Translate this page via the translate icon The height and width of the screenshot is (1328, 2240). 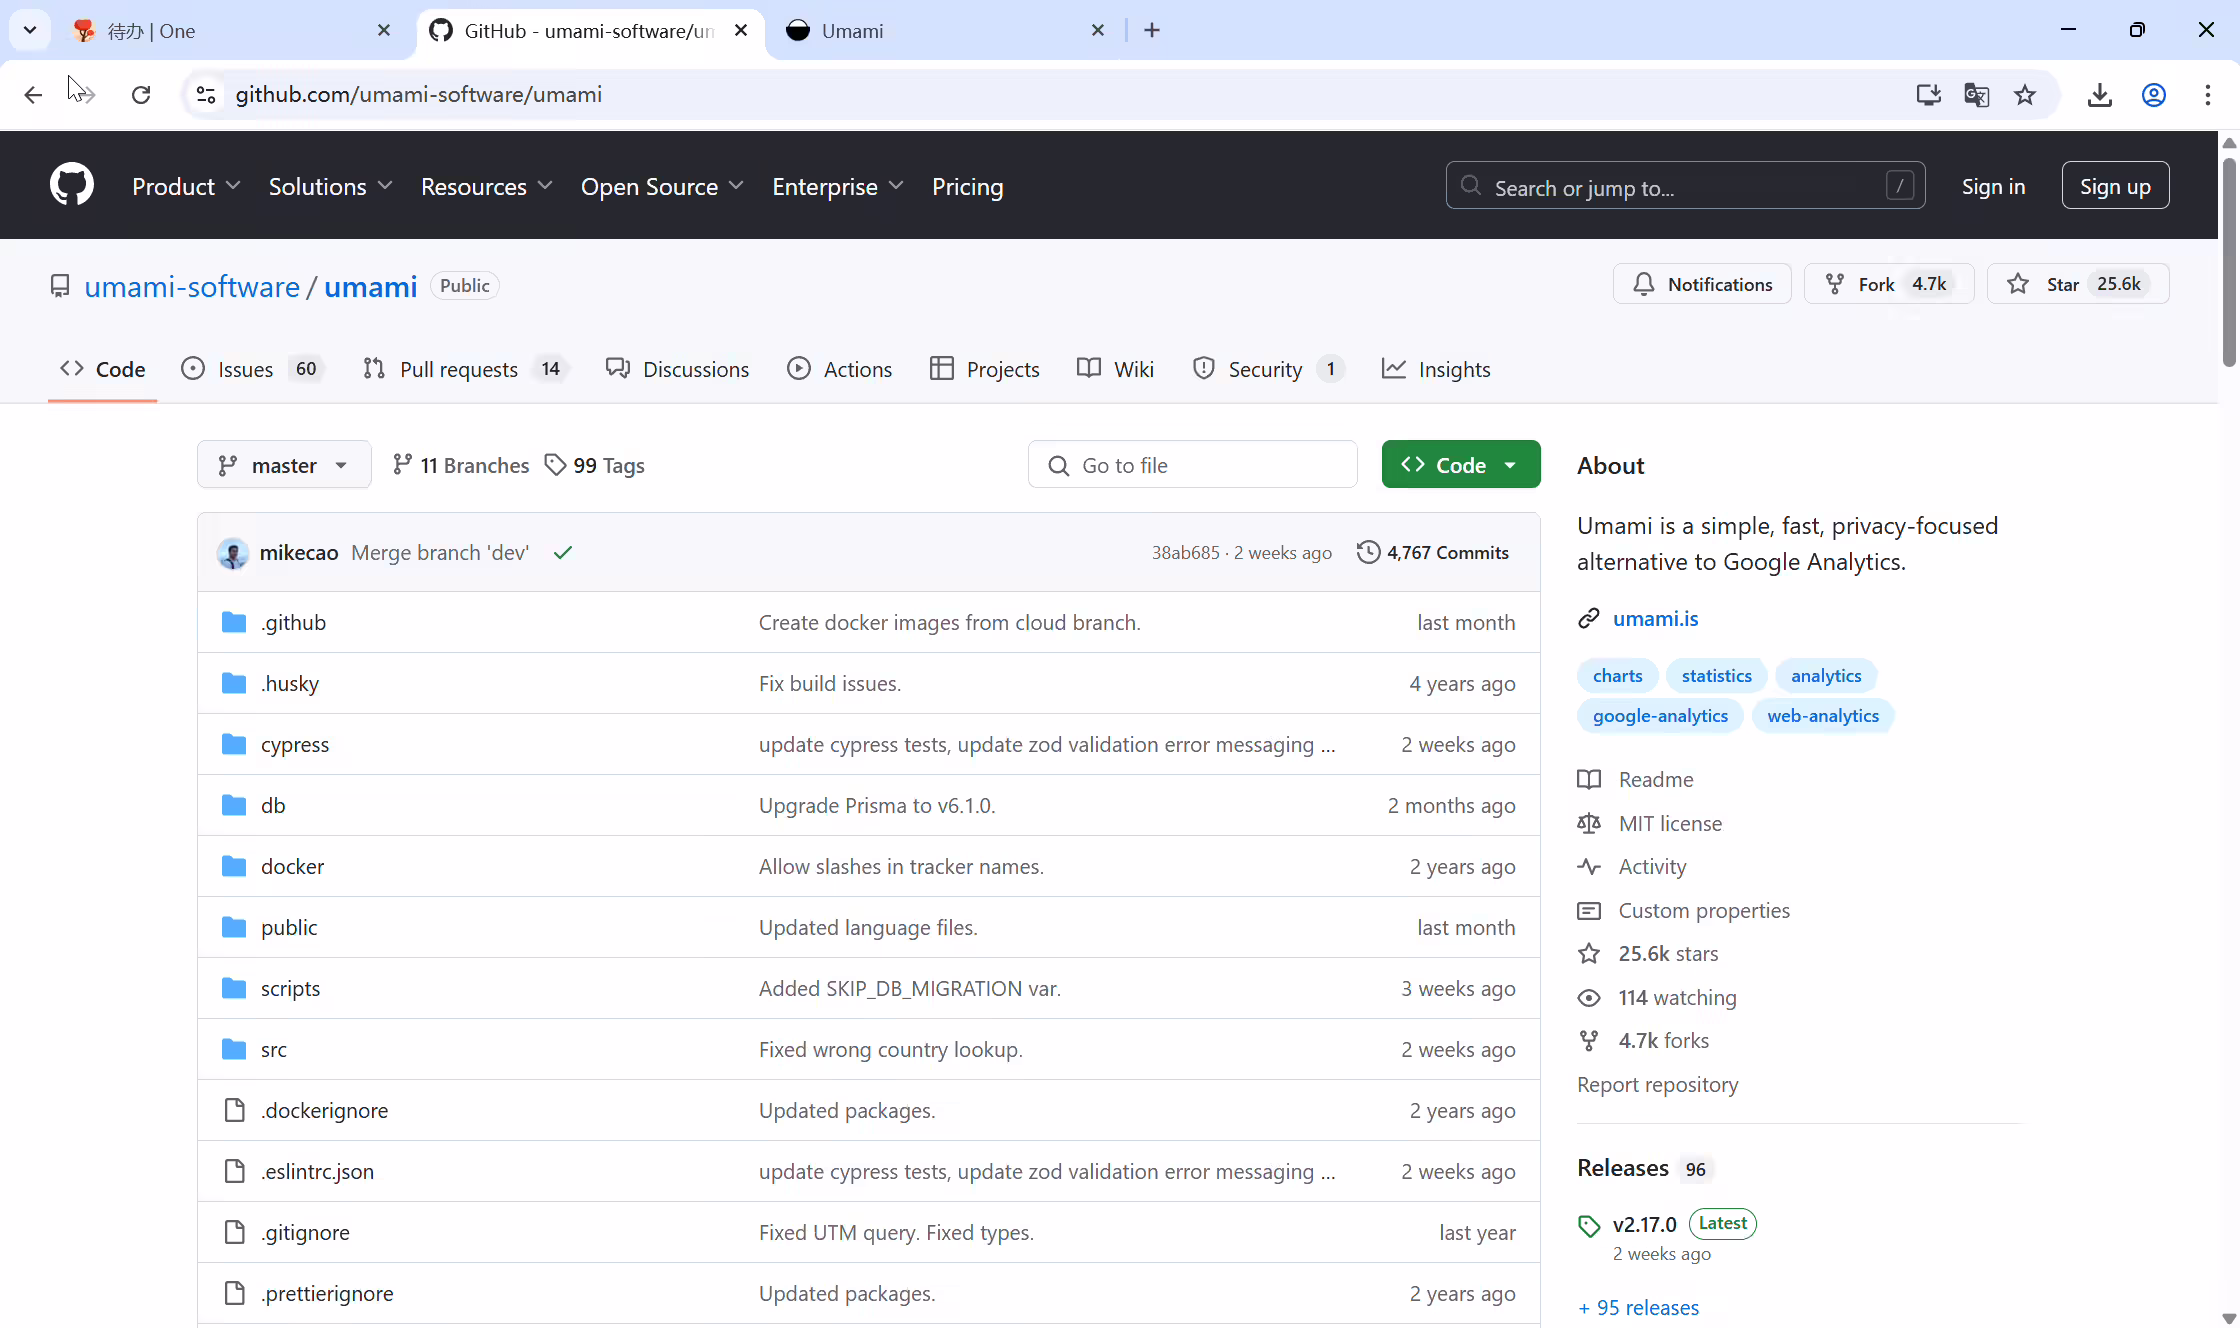[x=1976, y=94]
